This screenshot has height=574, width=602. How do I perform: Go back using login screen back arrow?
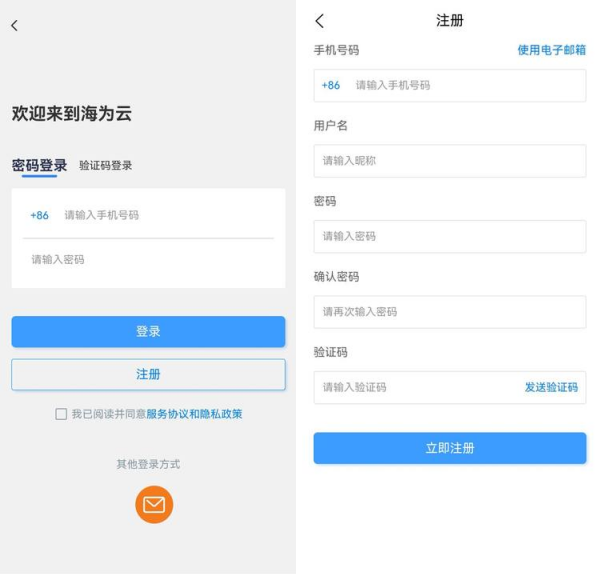pos(14,26)
